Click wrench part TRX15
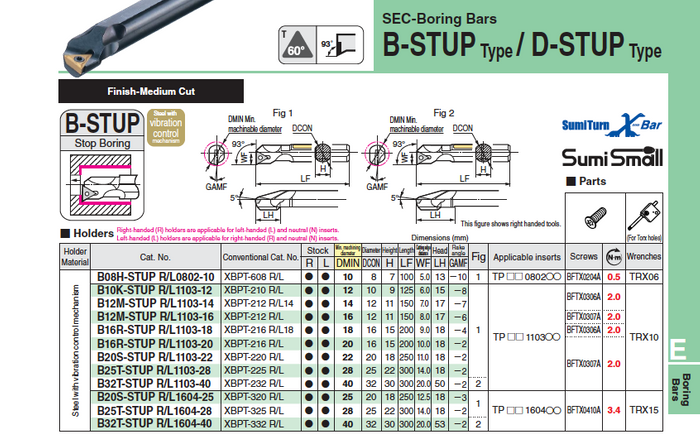 tap(644, 410)
